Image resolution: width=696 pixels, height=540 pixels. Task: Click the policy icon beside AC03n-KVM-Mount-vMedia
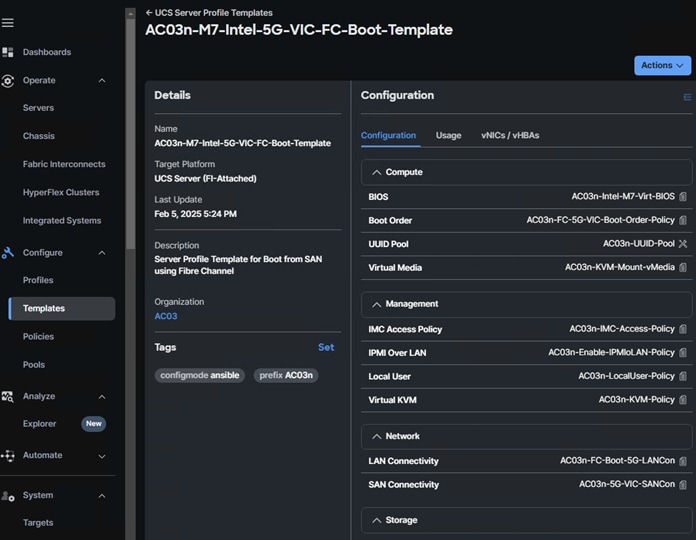tap(683, 267)
